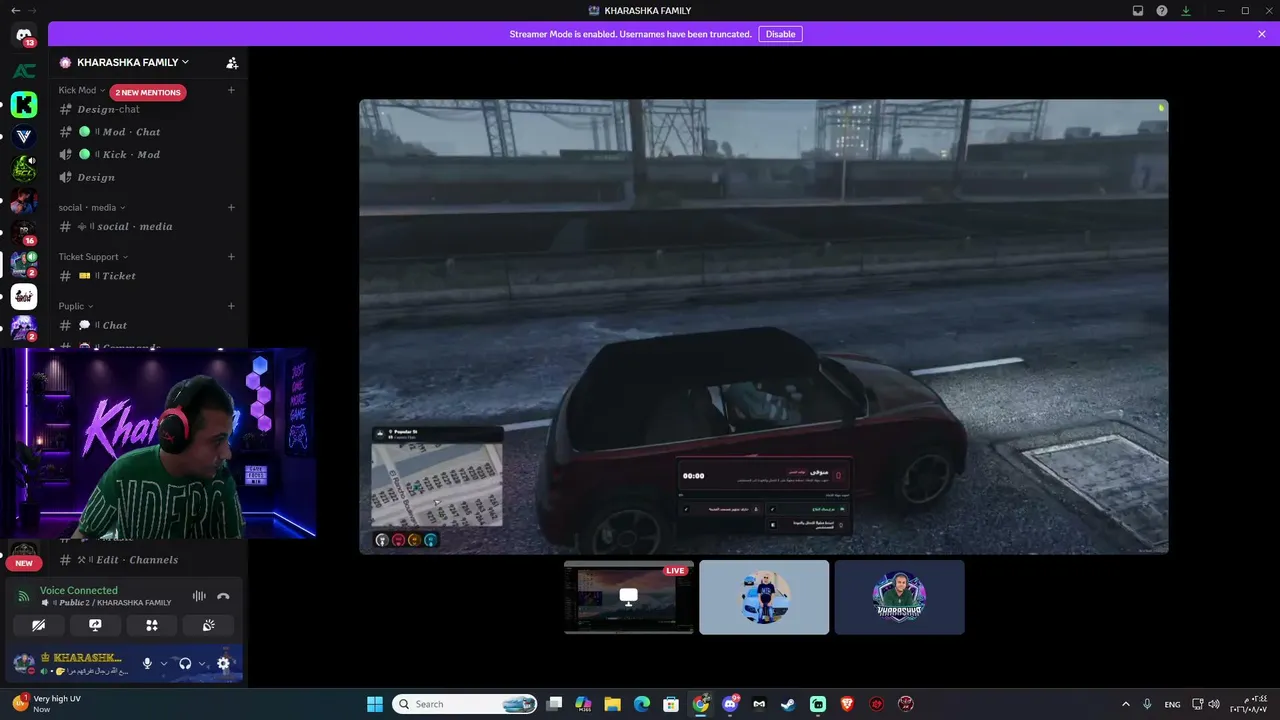This screenshot has width=1280, height=720.
Task: Open the blue V logo server
Action: [24, 136]
